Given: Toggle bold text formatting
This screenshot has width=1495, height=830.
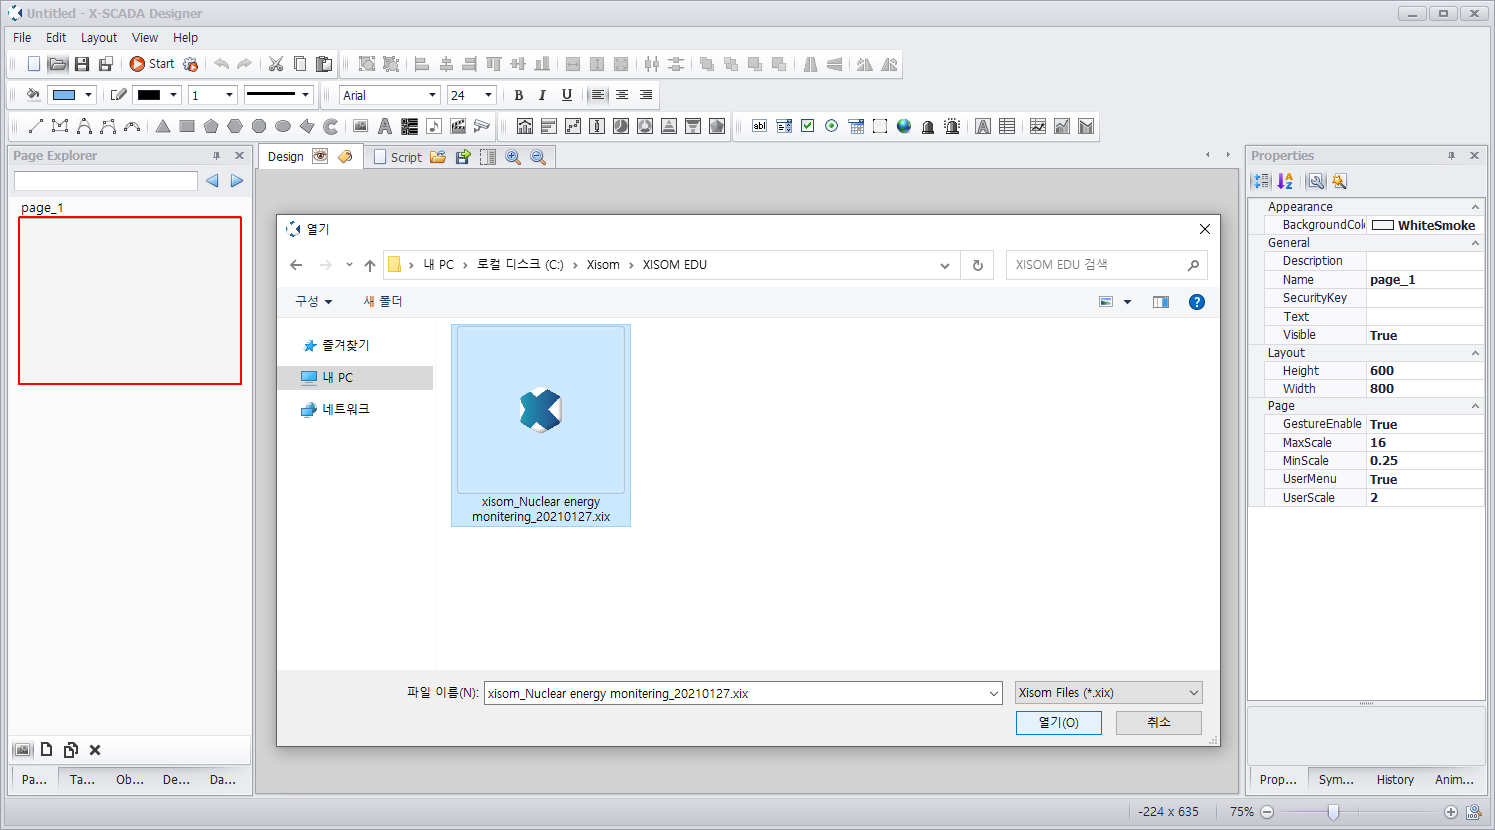Looking at the screenshot, I should pyautogui.click(x=518, y=95).
